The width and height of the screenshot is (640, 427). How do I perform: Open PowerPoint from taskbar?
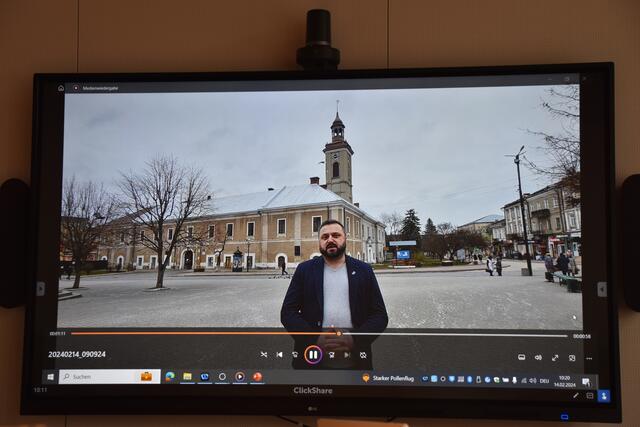pyautogui.click(x=257, y=377)
